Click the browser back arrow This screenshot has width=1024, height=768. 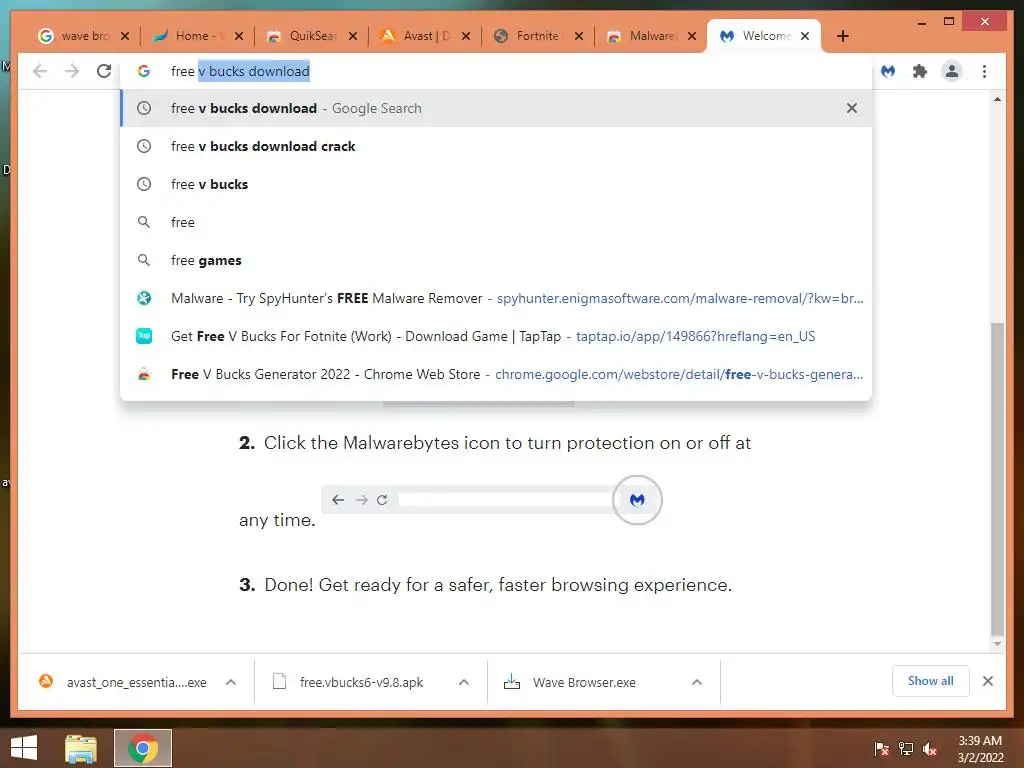point(40,71)
